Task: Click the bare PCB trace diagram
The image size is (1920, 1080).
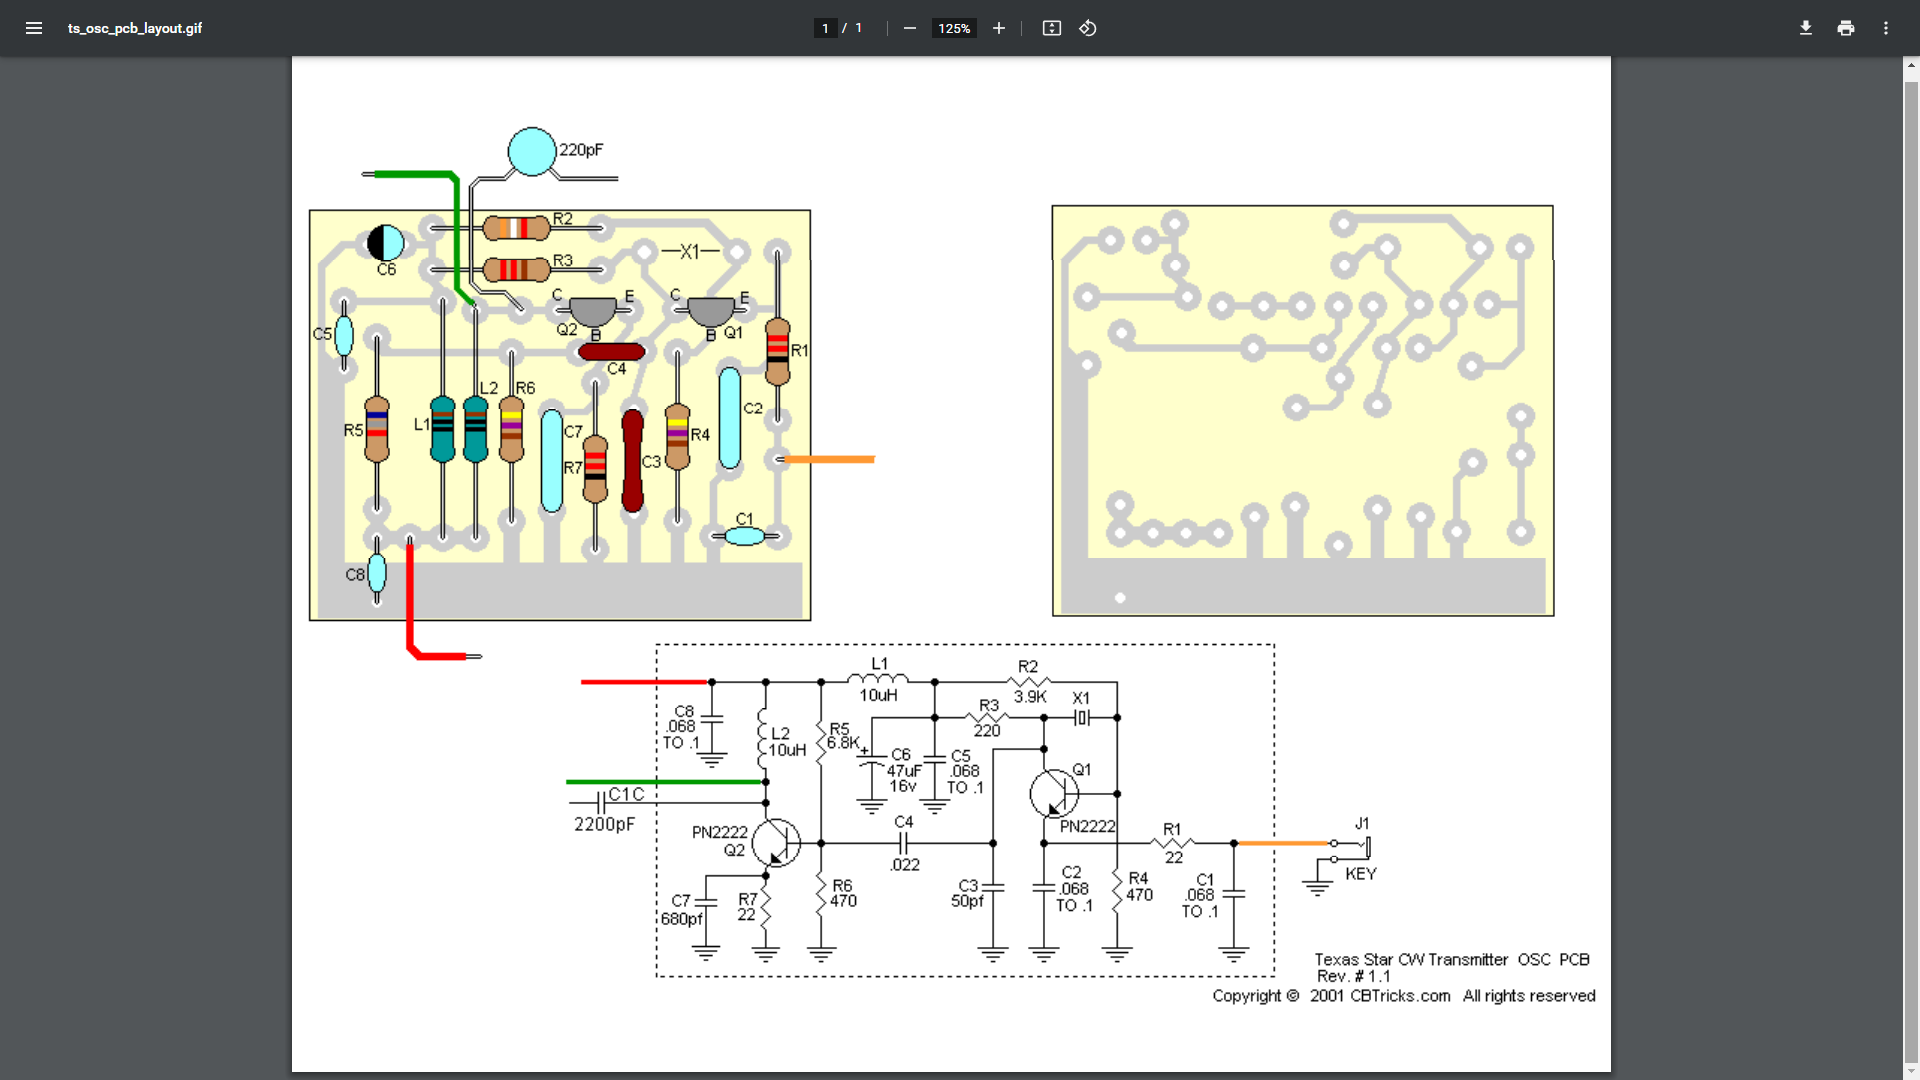Action: [x=1302, y=410]
